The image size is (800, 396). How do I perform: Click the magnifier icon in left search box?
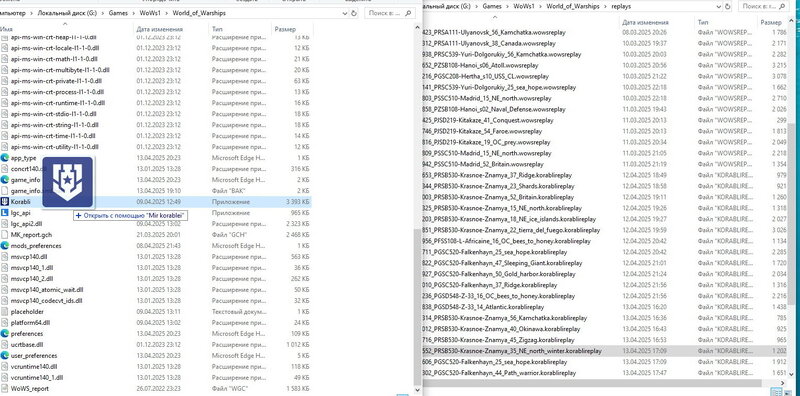tap(407, 13)
